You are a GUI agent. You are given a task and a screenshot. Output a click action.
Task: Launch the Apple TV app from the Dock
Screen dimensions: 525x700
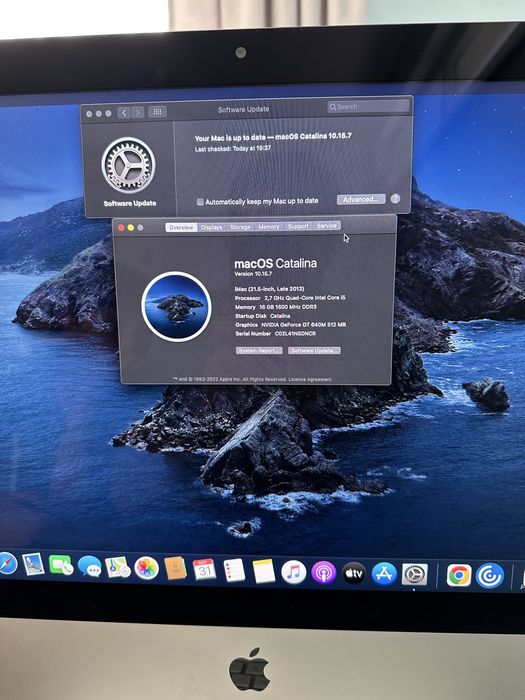(x=354, y=573)
